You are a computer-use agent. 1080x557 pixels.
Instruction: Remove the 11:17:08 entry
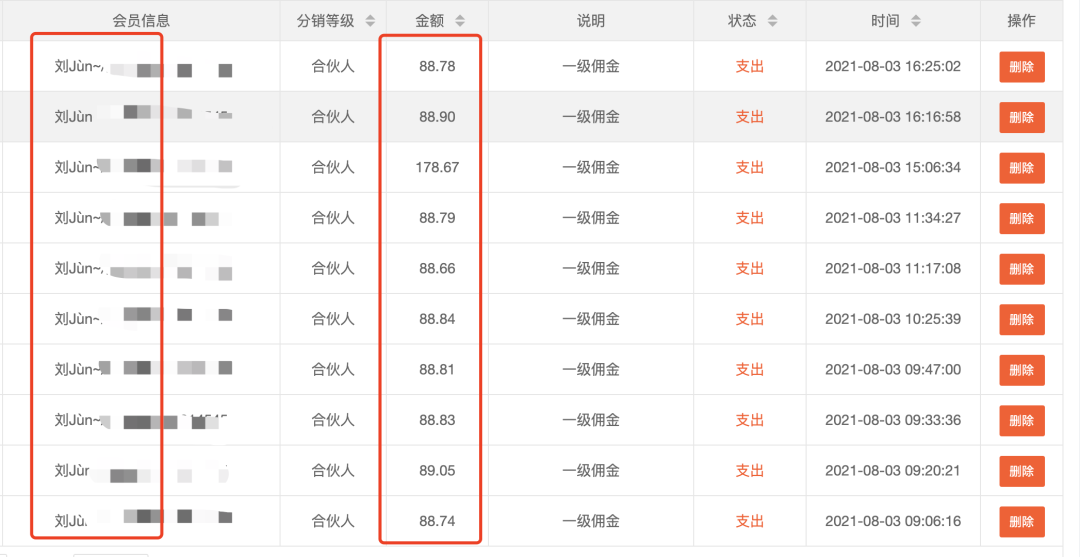tap(1021, 269)
